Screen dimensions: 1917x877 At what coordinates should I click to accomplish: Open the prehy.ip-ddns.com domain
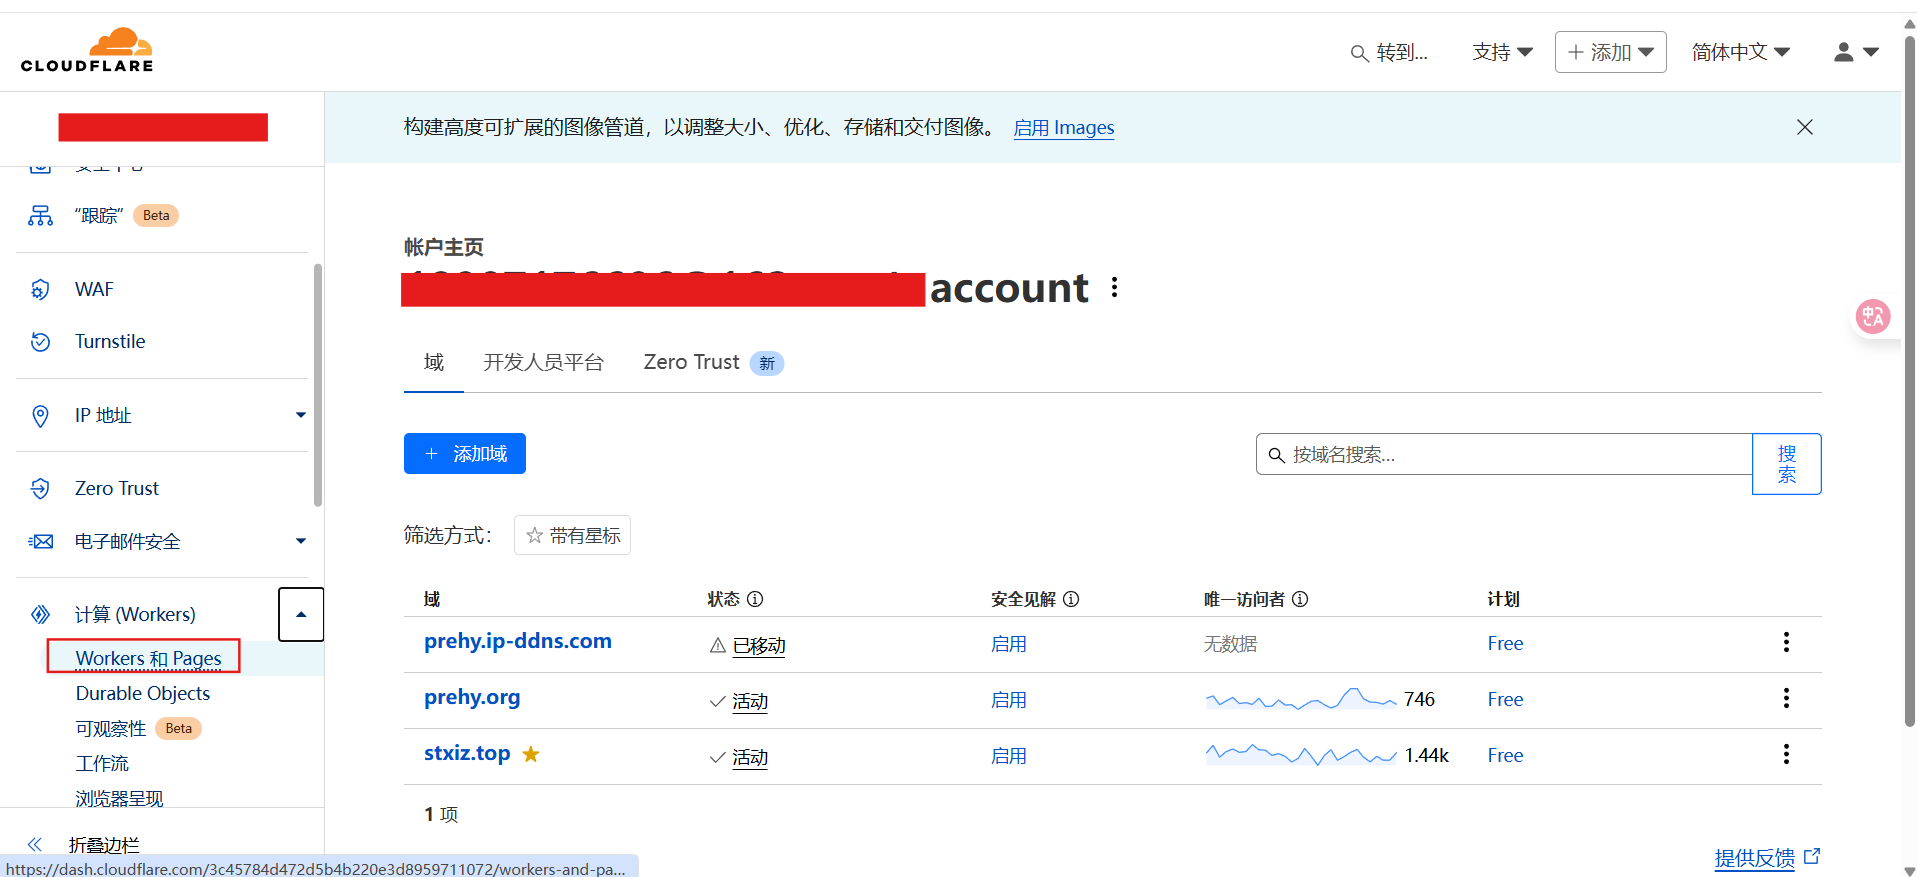tap(518, 641)
